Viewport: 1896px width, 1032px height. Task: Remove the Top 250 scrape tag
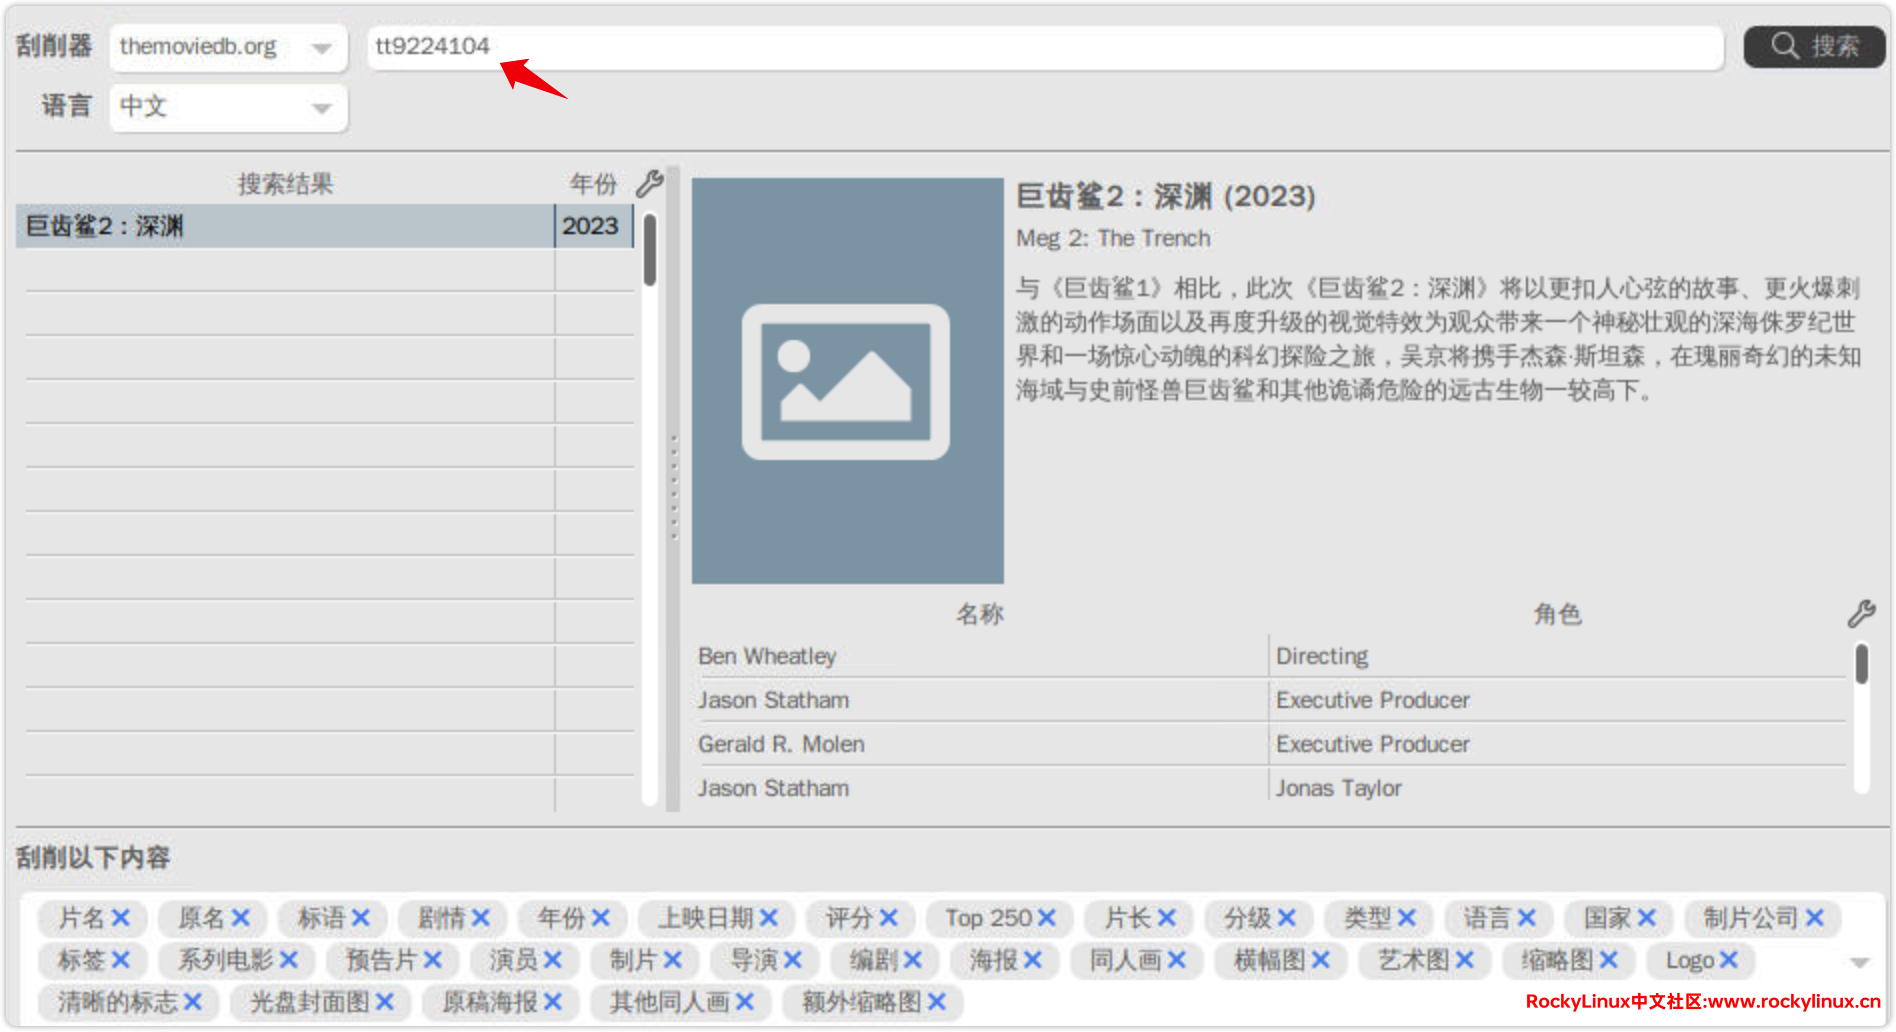tap(1047, 918)
